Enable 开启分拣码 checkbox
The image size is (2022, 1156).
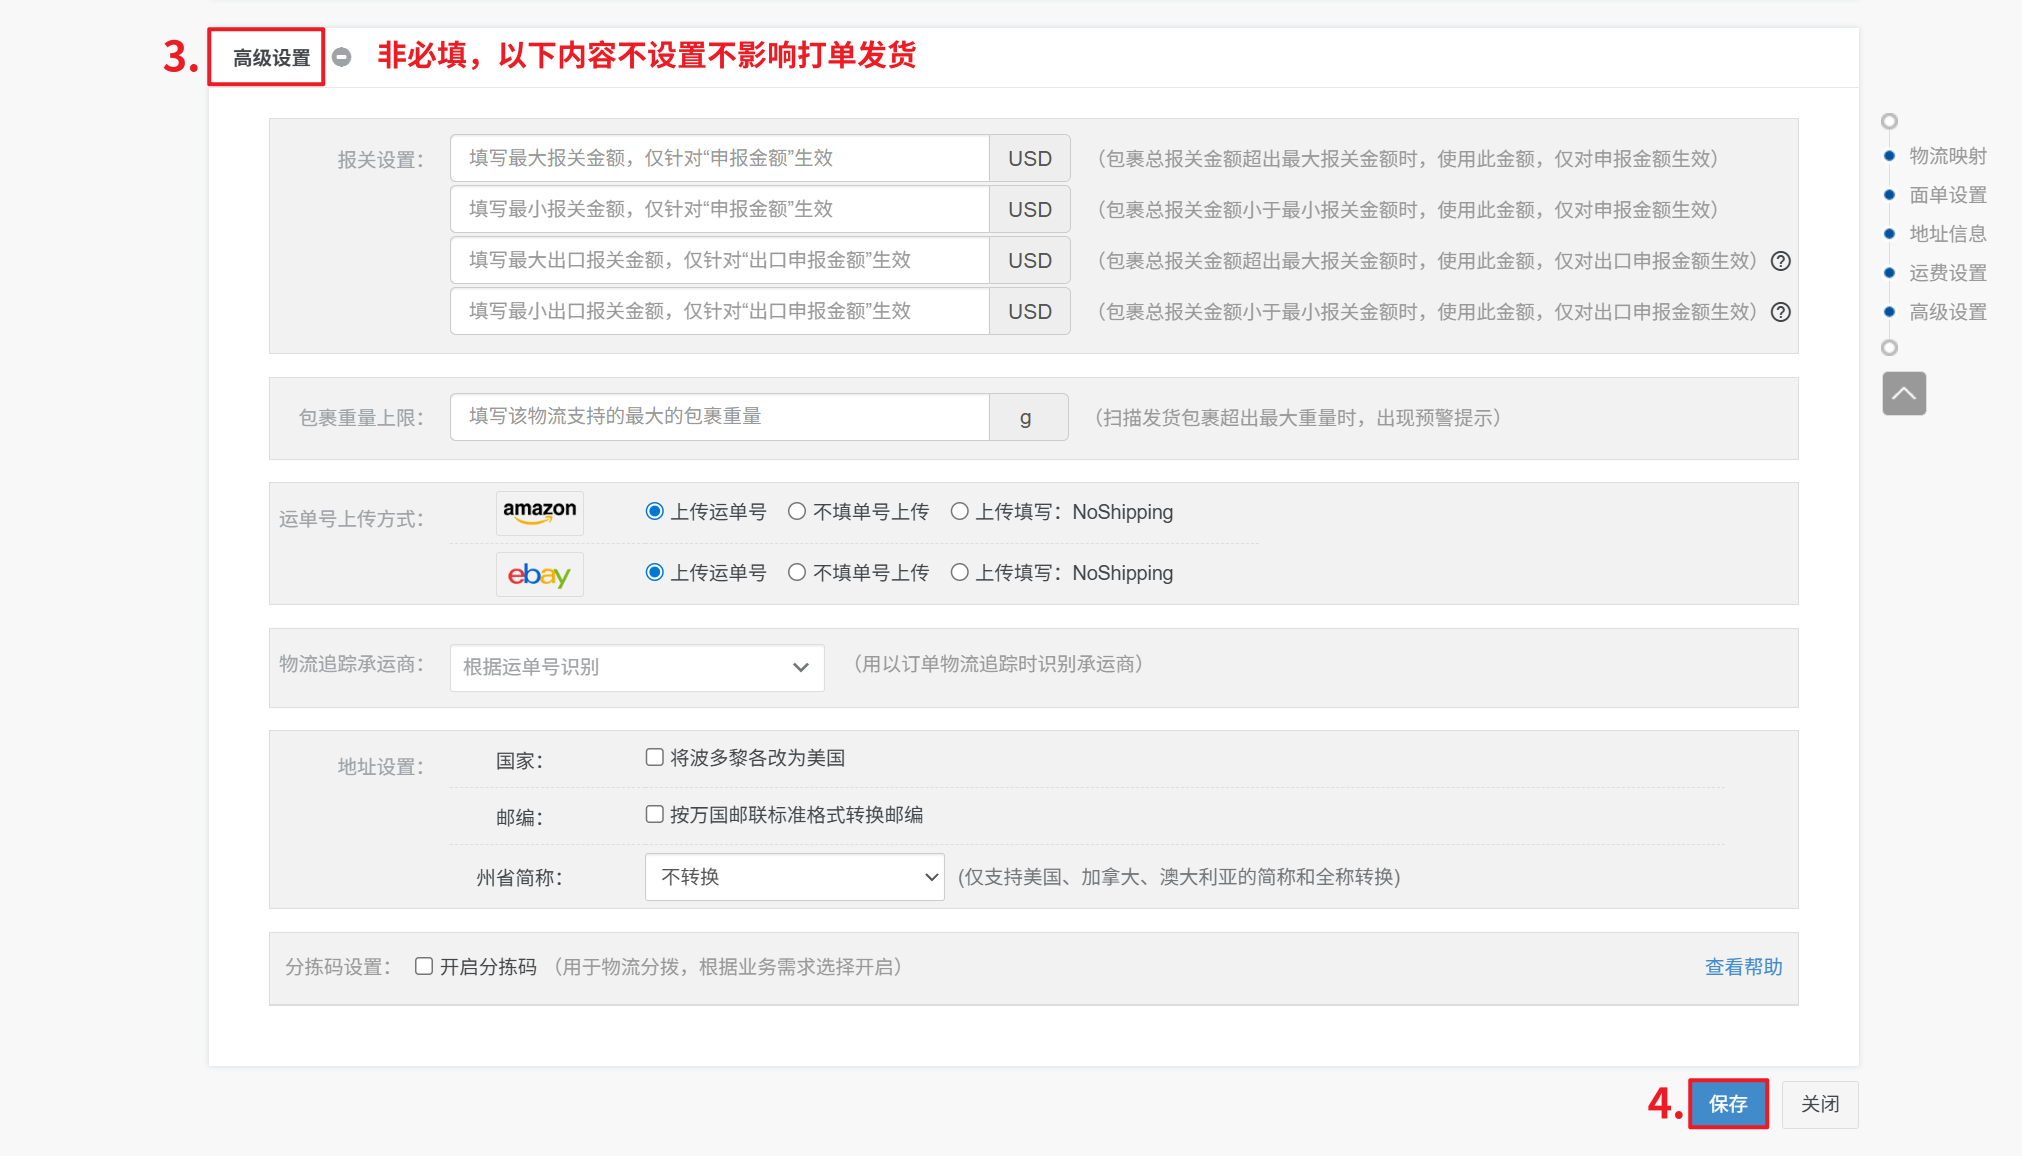tap(424, 966)
